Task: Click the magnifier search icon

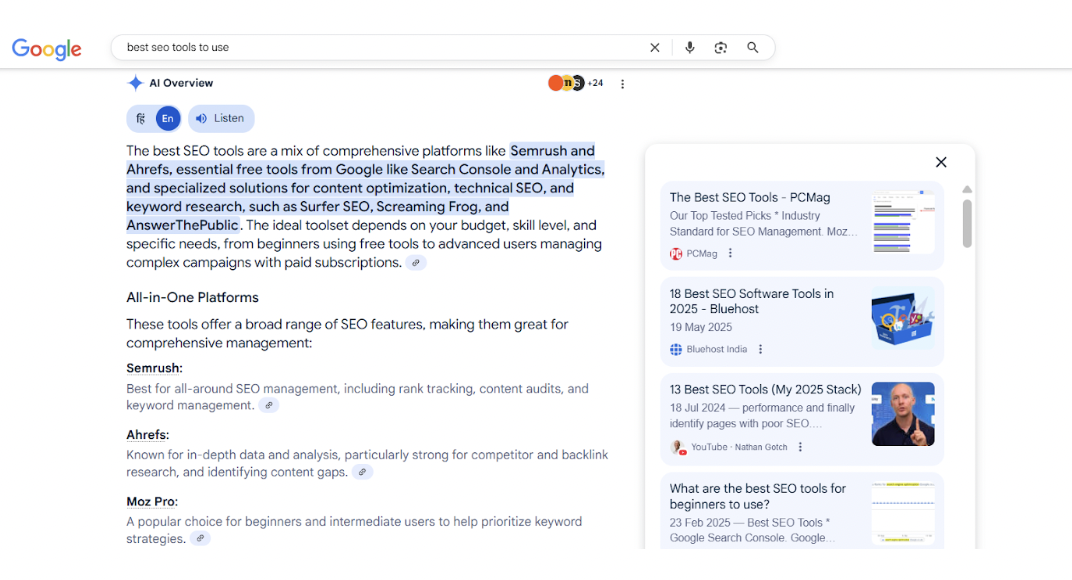Action: tap(753, 47)
